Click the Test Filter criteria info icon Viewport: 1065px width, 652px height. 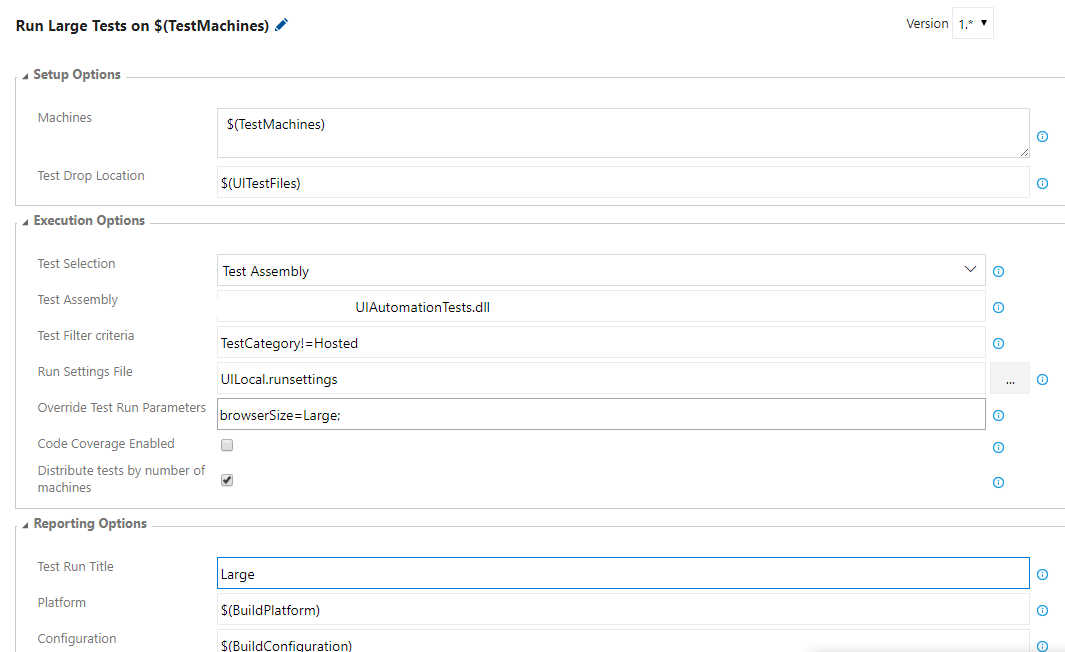(x=998, y=342)
